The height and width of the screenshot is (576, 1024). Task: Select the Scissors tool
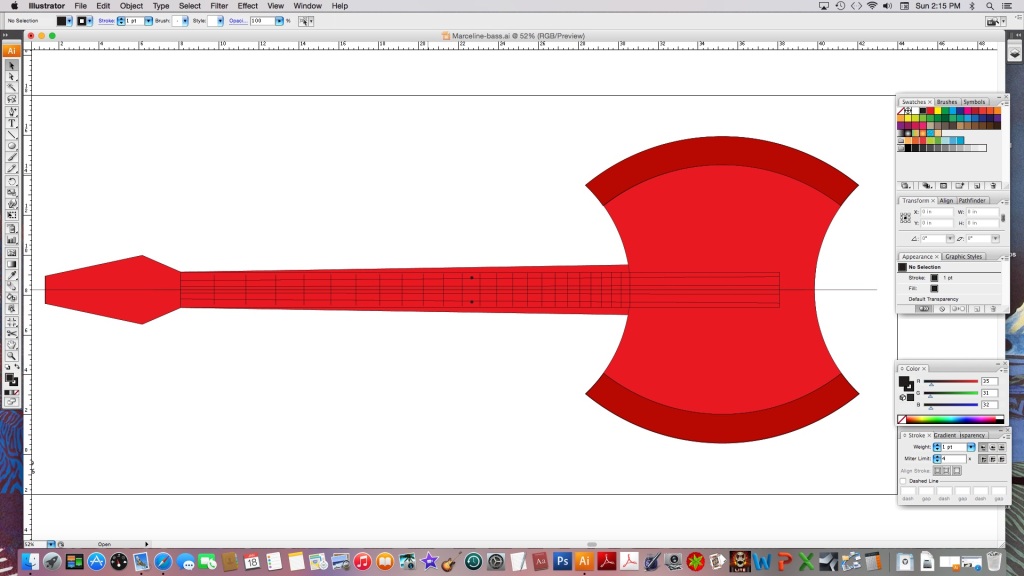(x=12, y=334)
